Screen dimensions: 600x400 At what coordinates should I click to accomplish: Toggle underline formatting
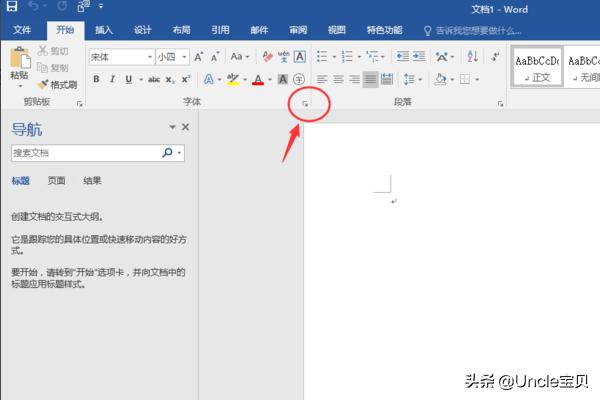130,79
